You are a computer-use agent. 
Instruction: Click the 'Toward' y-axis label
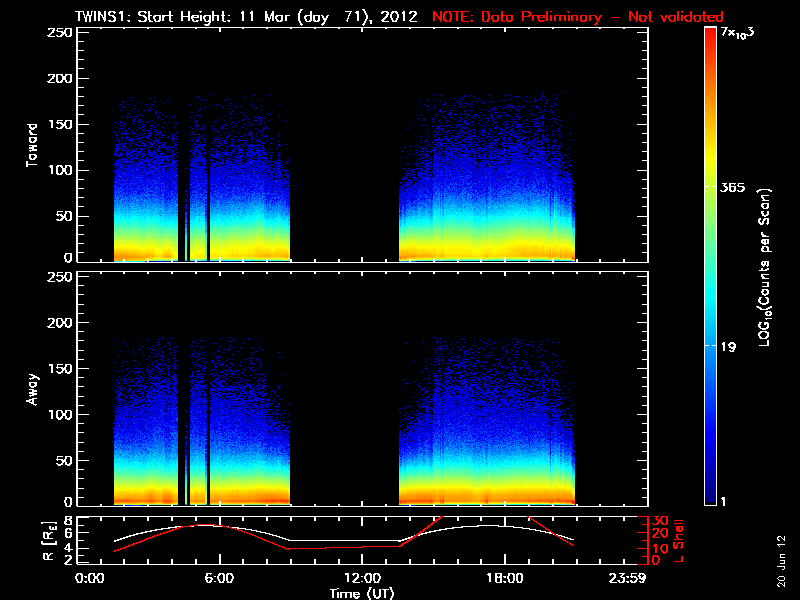click(x=33, y=145)
